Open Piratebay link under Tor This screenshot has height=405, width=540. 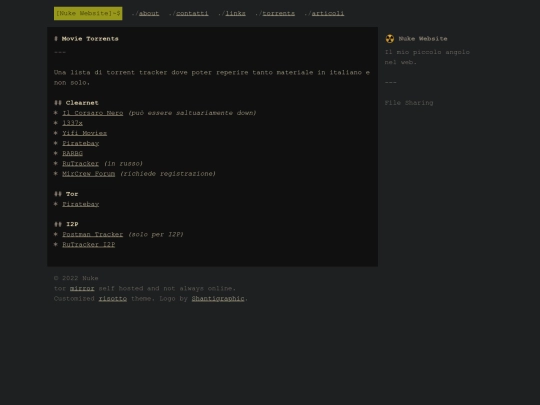(81, 204)
